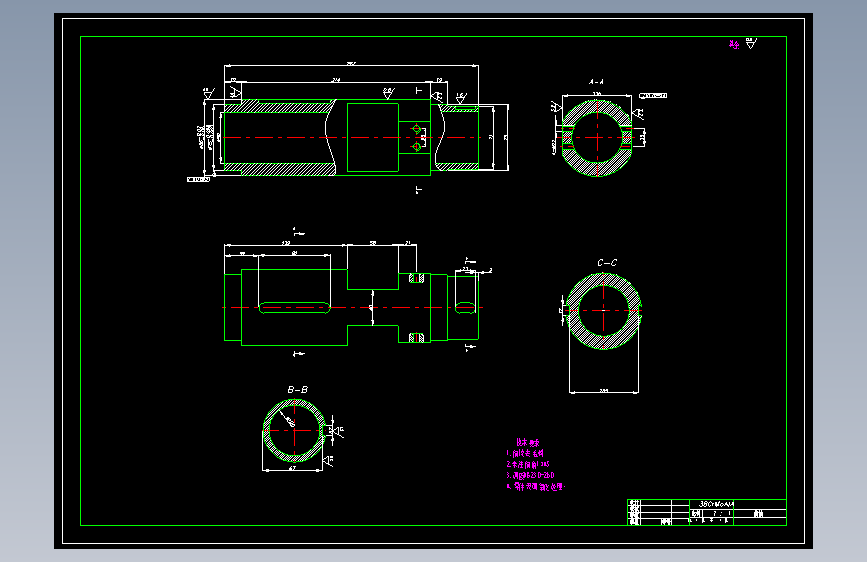Image resolution: width=867 pixels, height=562 pixels.
Task: Select the upper small circle hole in top view
Action: coord(416,129)
